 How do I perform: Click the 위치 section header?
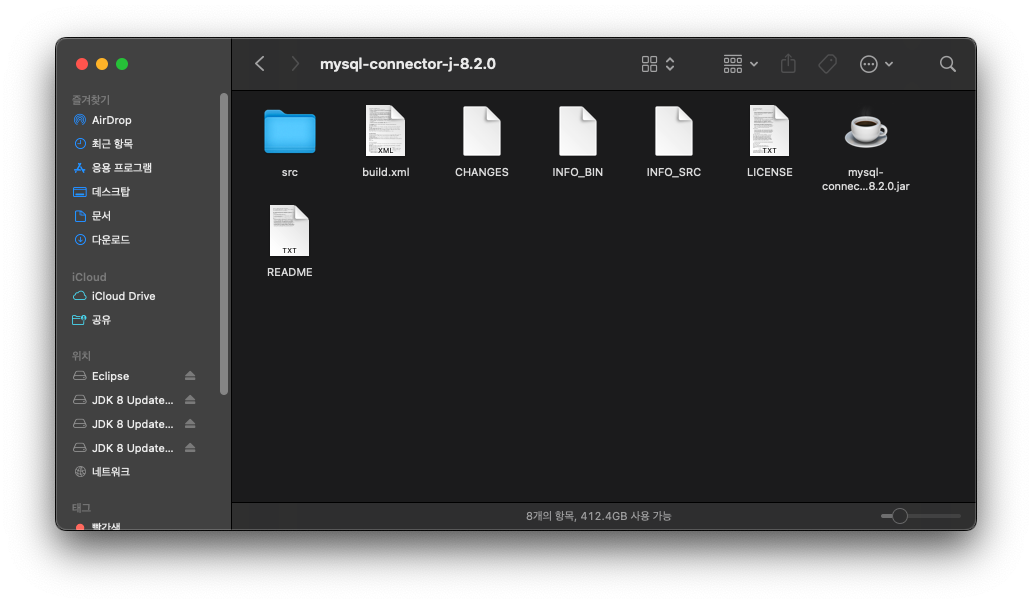point(81,355)
